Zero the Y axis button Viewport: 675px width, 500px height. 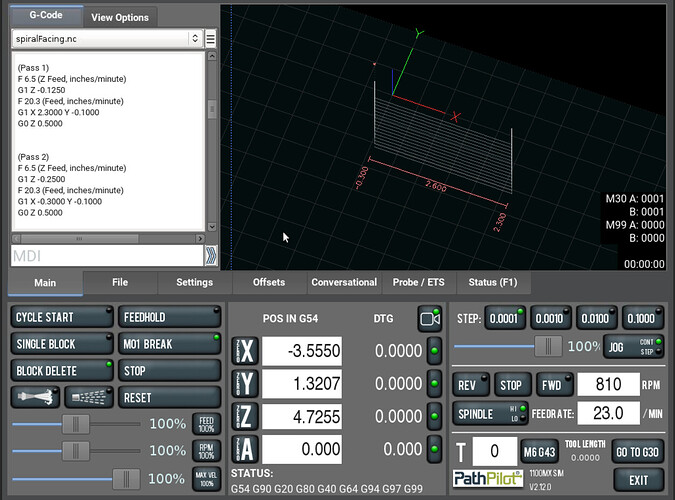click(245, 384)
